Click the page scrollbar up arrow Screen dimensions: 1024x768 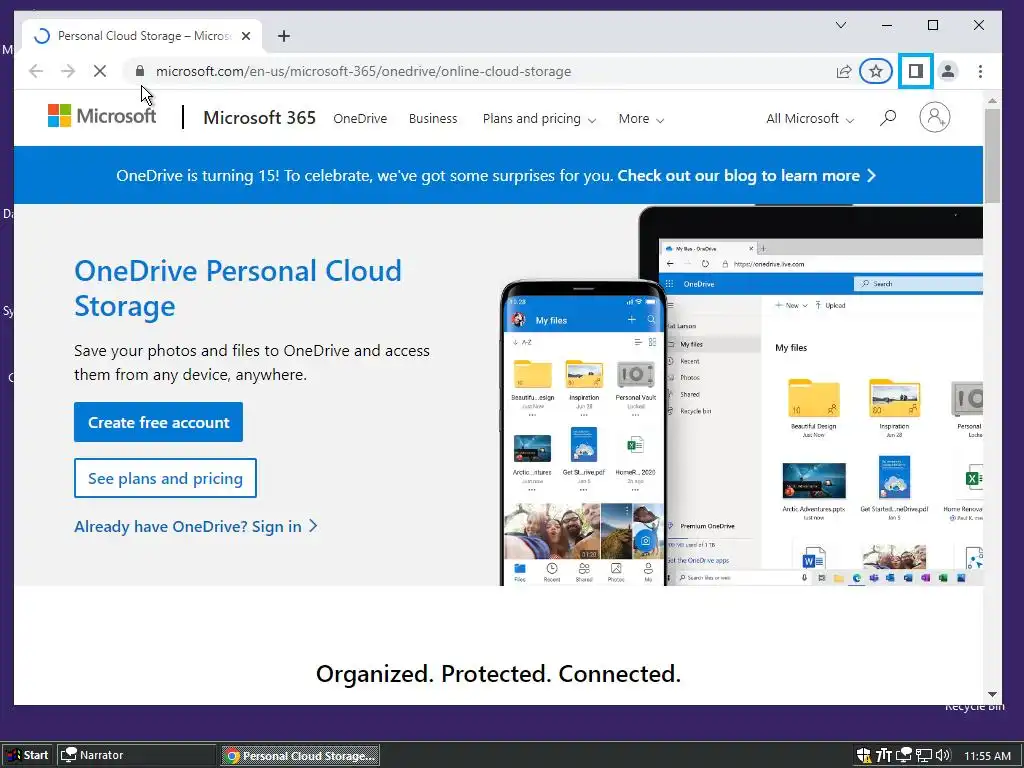[x=992, y=101]
